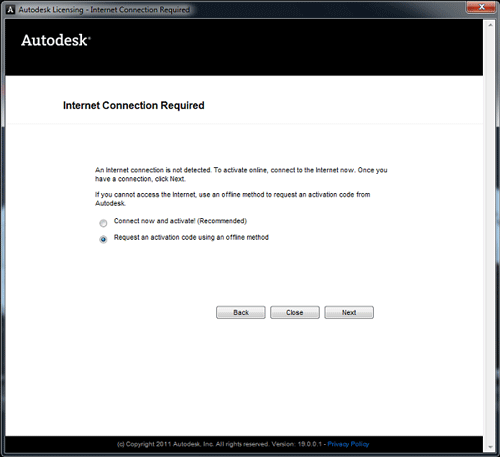The image size is (500, 457).
Task: Select 'Connect now and activate!' radio button
Action: tap(103, 223)
